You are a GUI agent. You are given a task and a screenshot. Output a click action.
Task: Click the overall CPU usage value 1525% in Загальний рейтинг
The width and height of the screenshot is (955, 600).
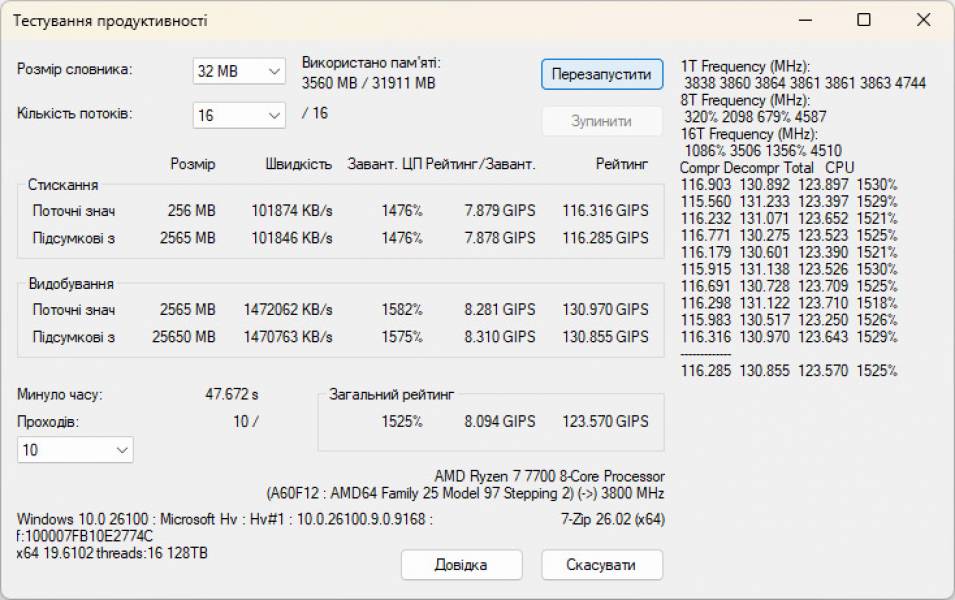(402, 422)
